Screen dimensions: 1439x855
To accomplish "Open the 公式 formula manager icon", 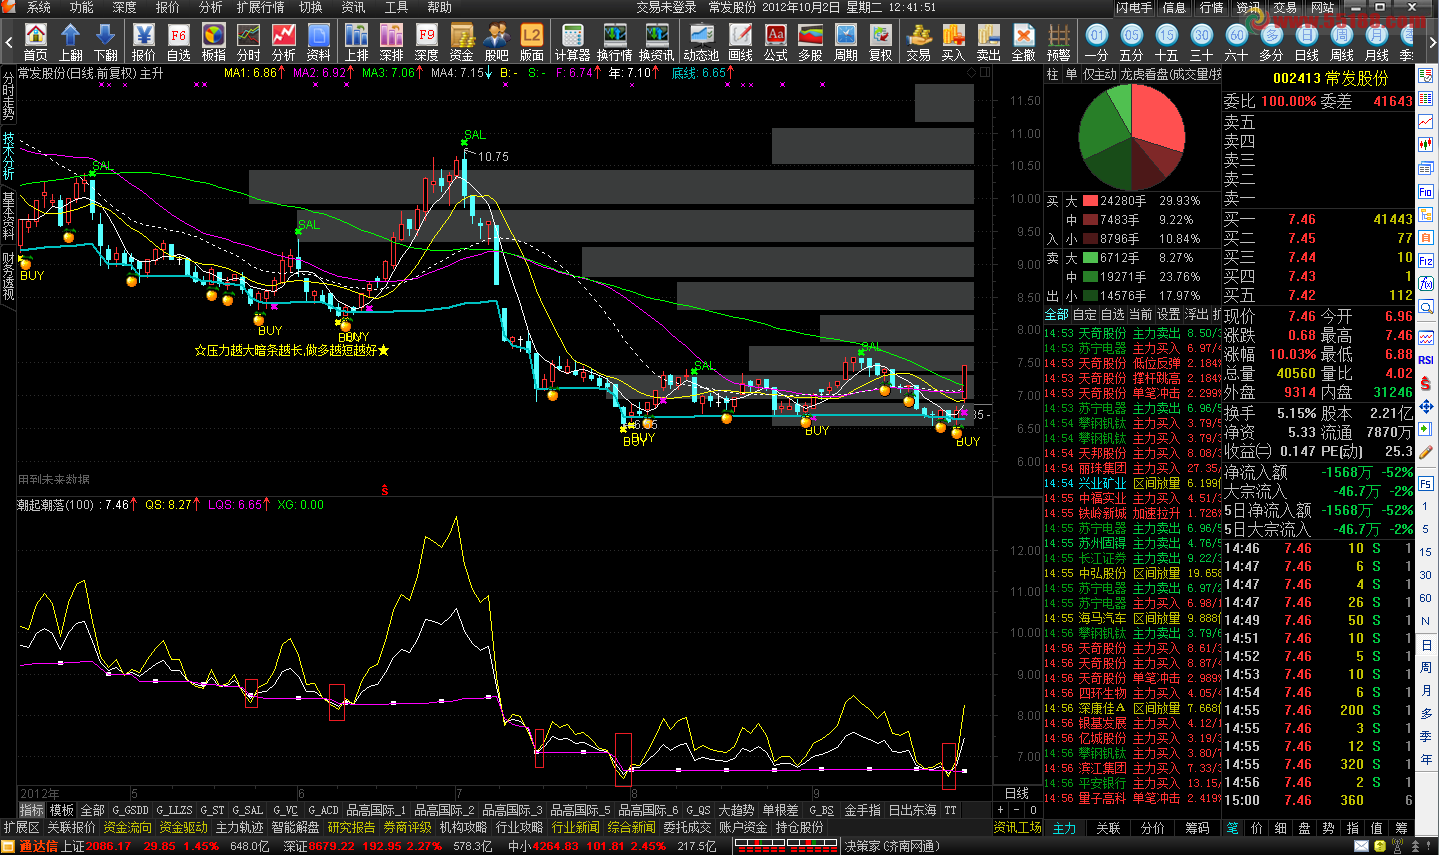I will [x=776, y=42].
